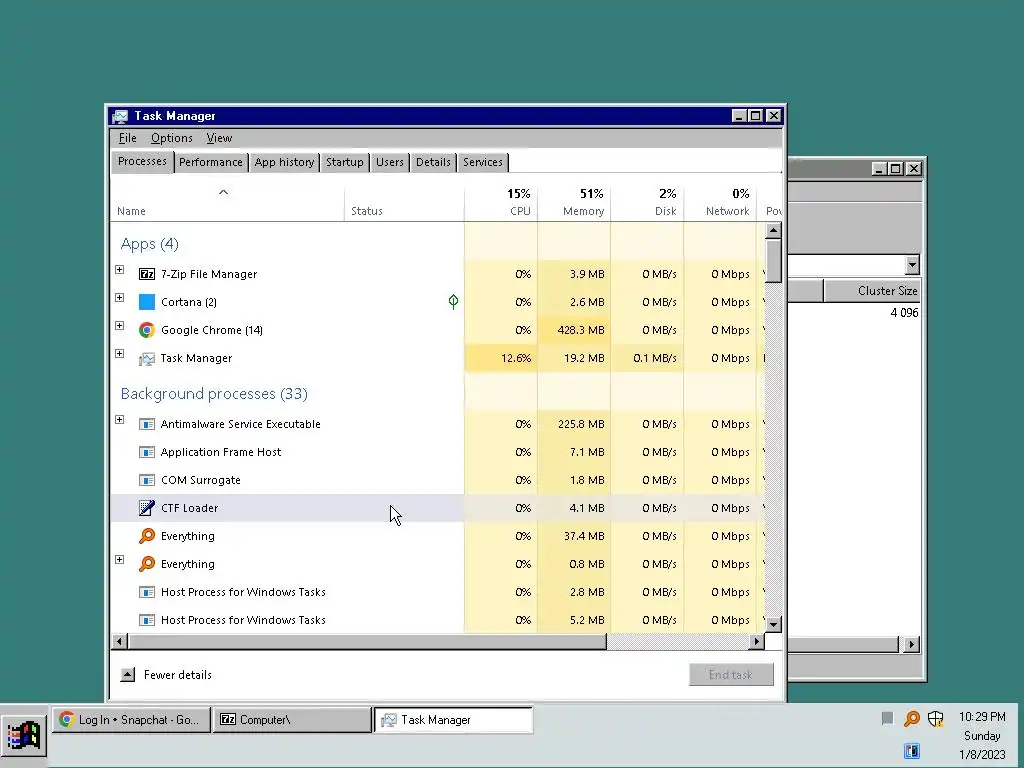Click the Everything search tray icon
Viewport: 1024px width, 768px height.
pos(912,719)
